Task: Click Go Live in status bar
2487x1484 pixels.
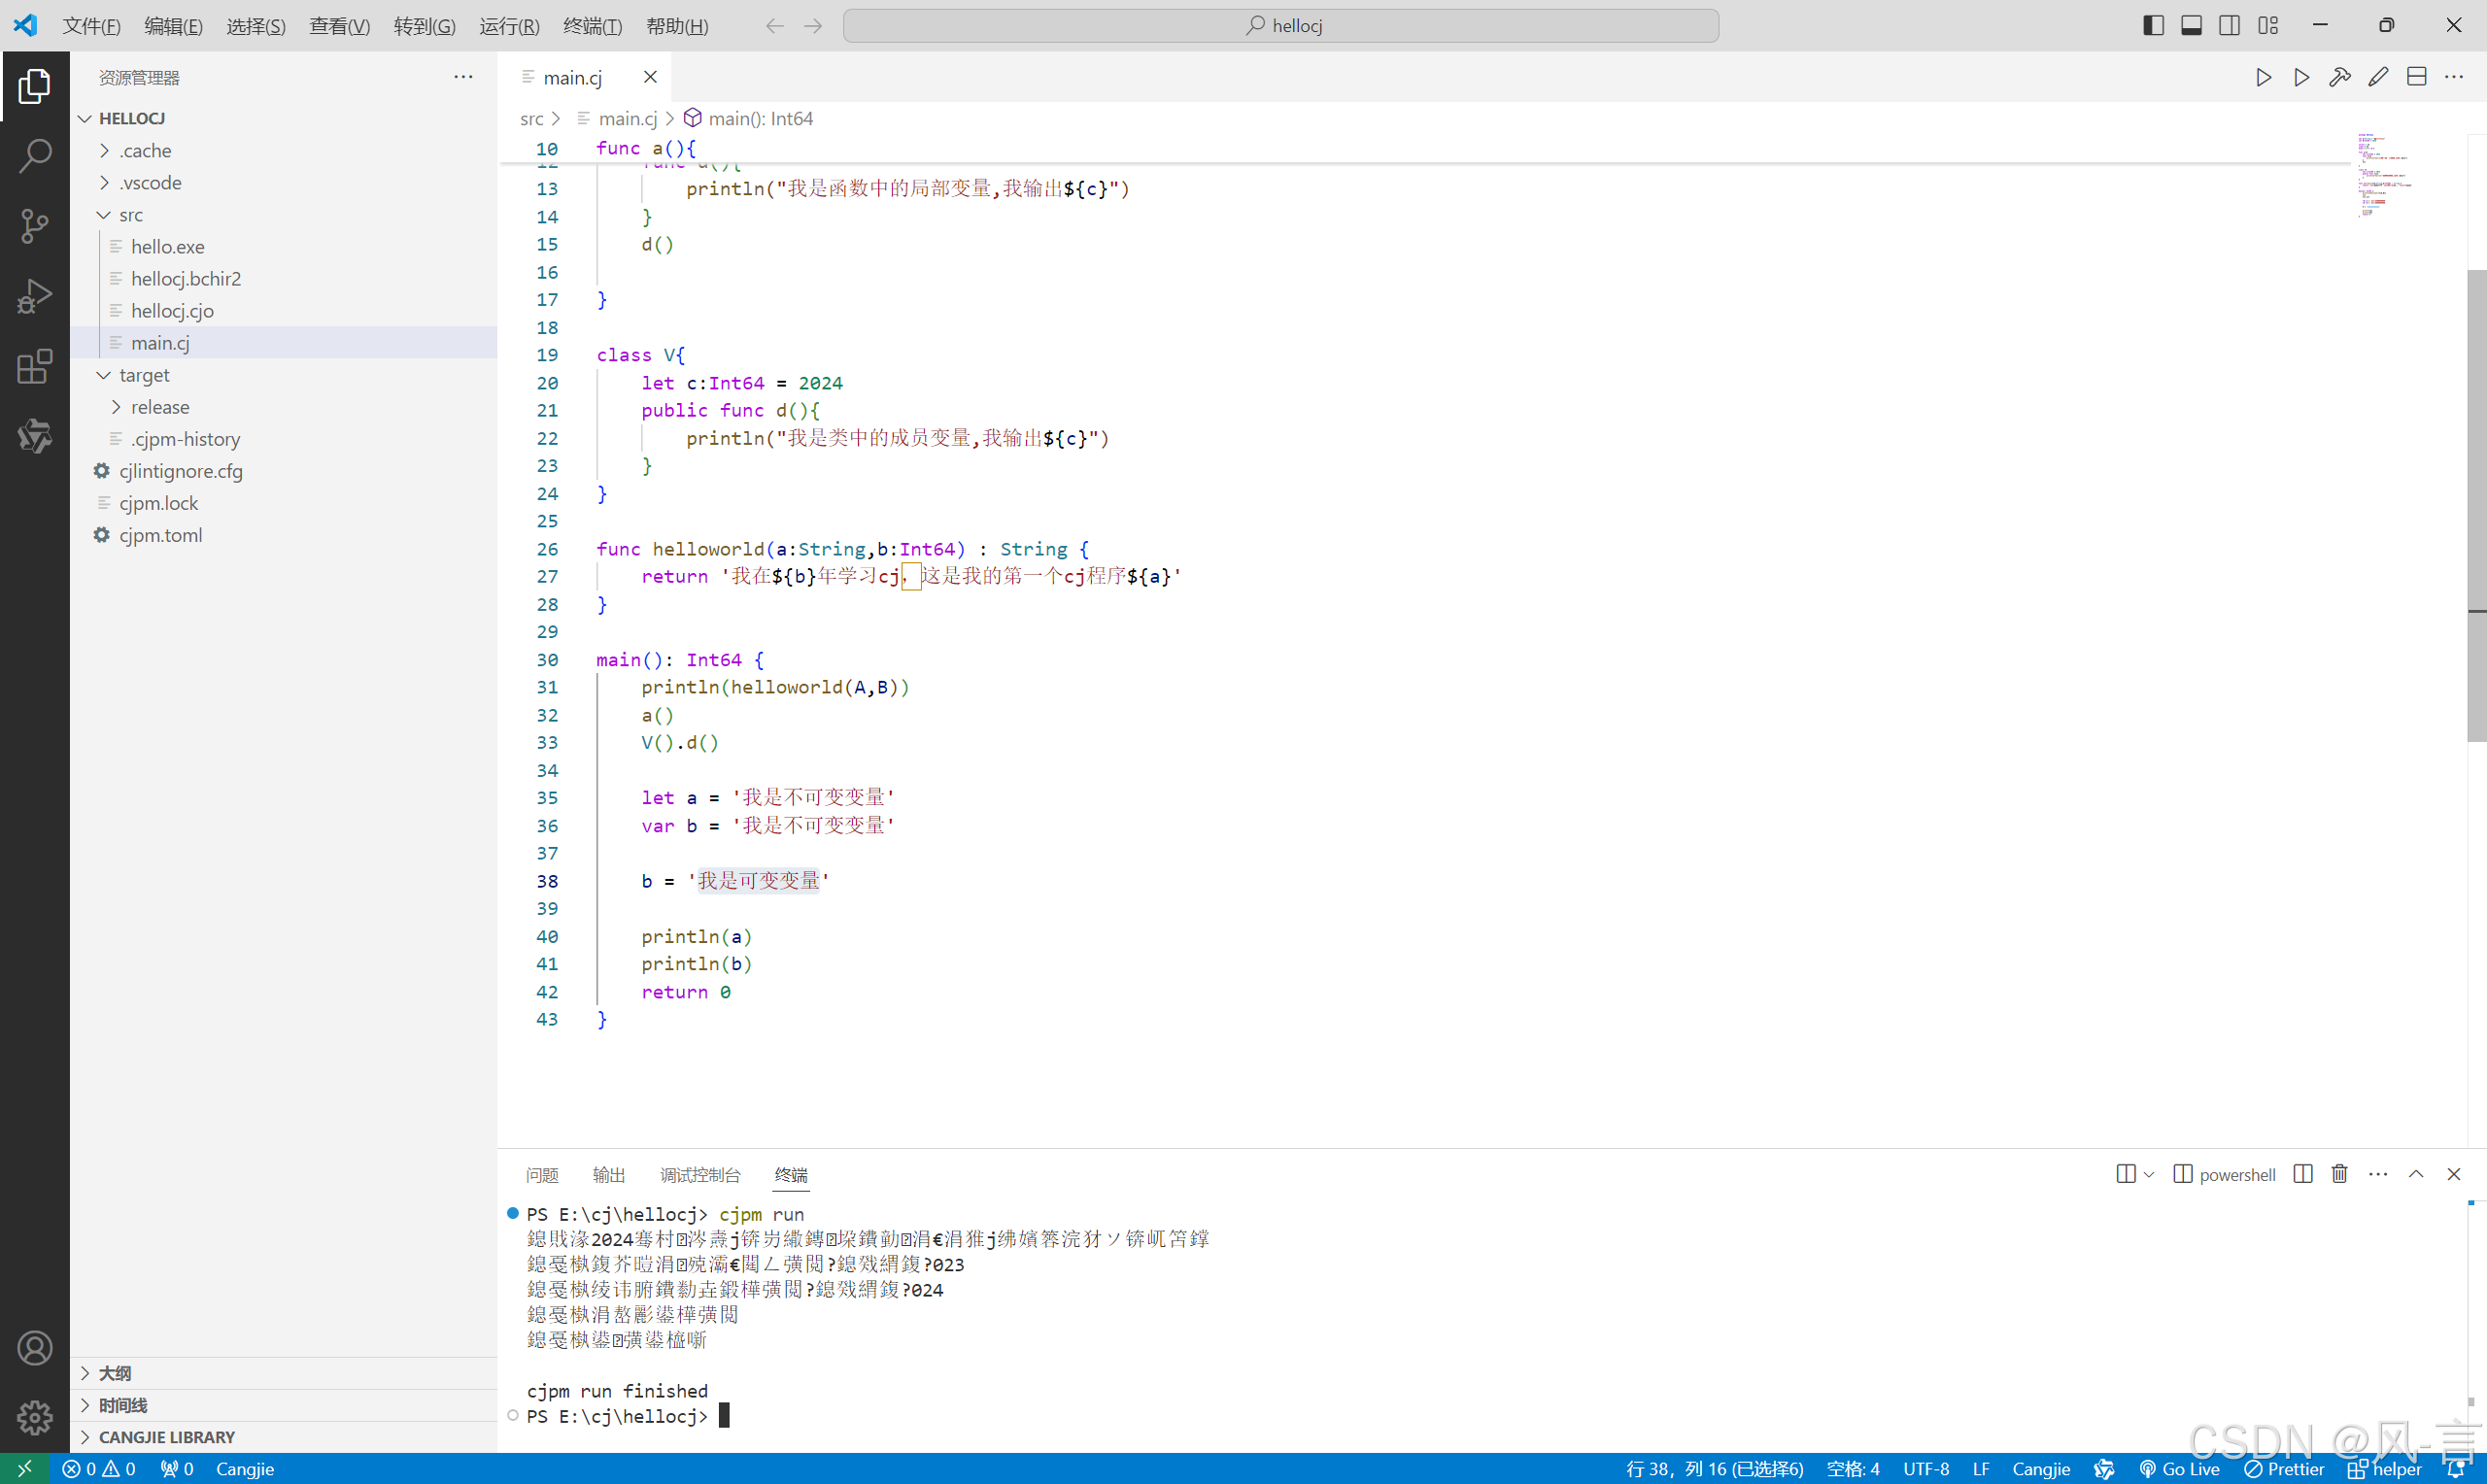Action: point(2180,1469)
